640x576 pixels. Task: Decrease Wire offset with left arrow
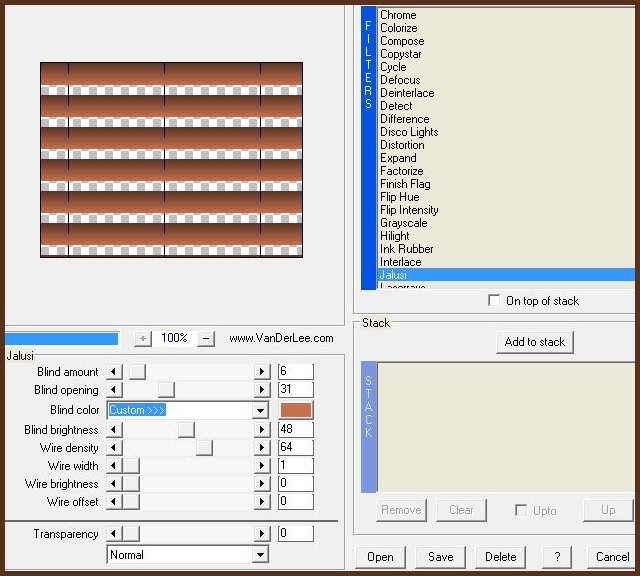point(114,501)
